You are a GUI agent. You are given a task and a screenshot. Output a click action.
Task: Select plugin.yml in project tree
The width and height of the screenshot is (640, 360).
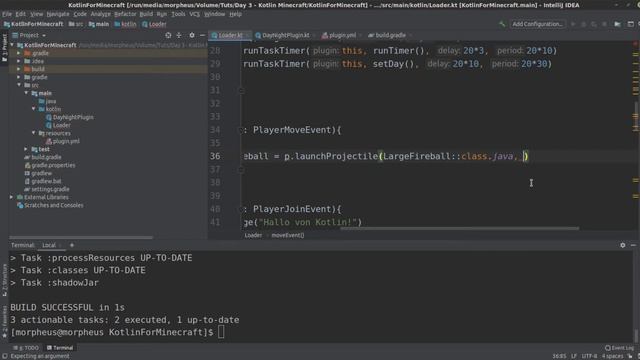pos(63,141)
